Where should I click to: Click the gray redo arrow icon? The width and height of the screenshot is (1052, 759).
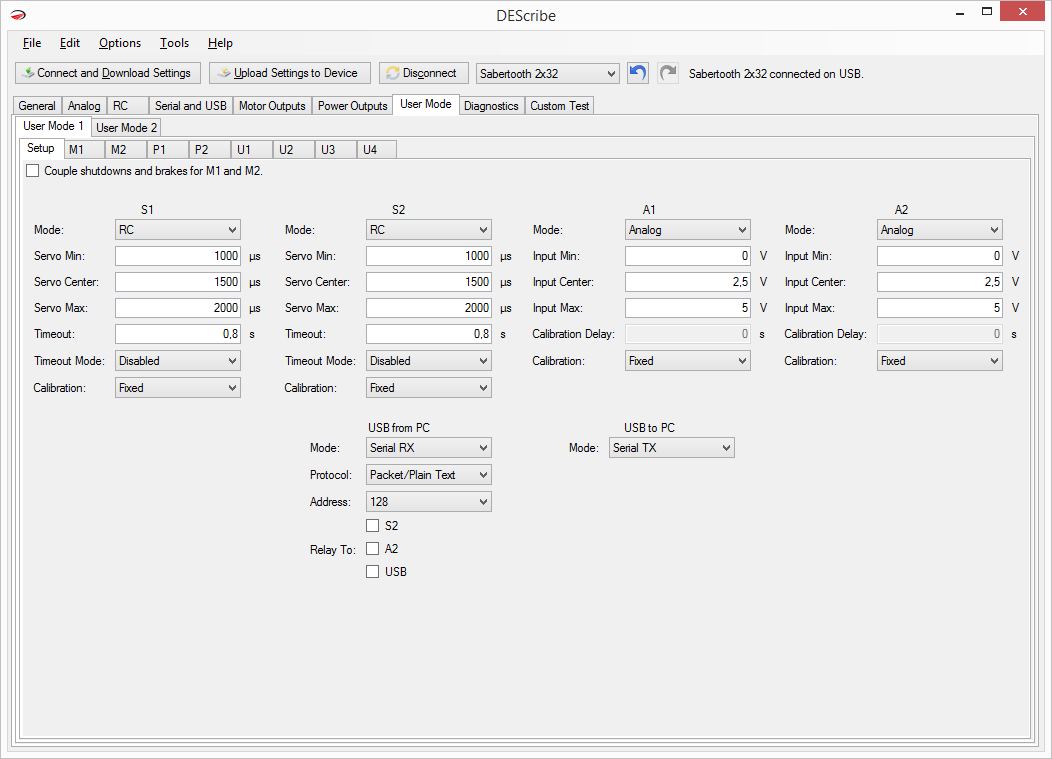(x=667, y=73)
